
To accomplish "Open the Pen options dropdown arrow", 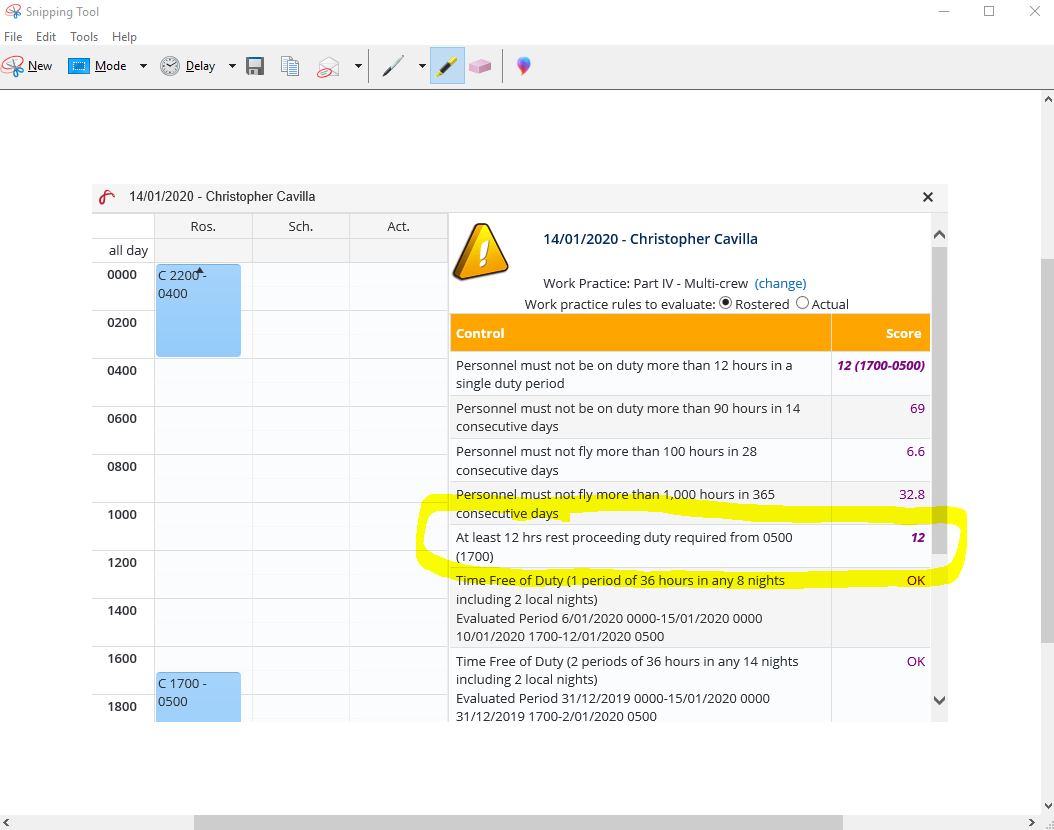I will click(x=422, y=66).
